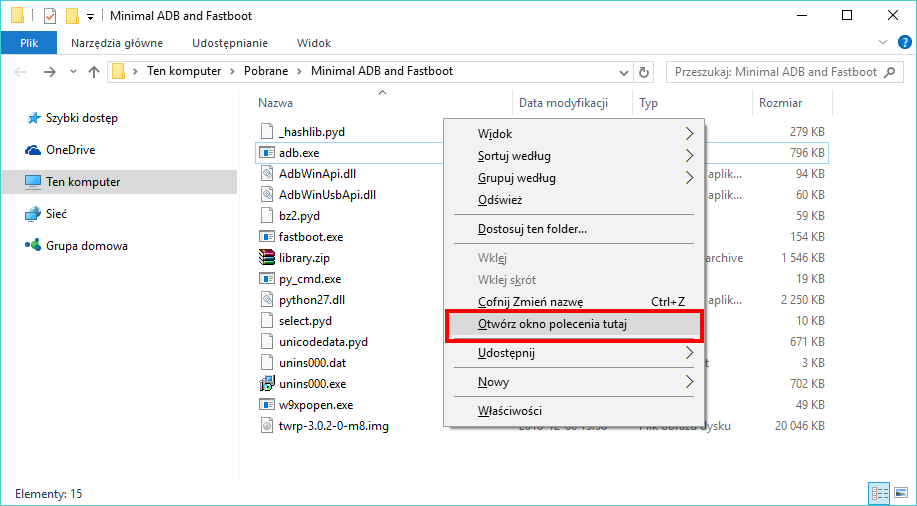Click the Properties quick access toolbar icon

click(x=50, y=16)
